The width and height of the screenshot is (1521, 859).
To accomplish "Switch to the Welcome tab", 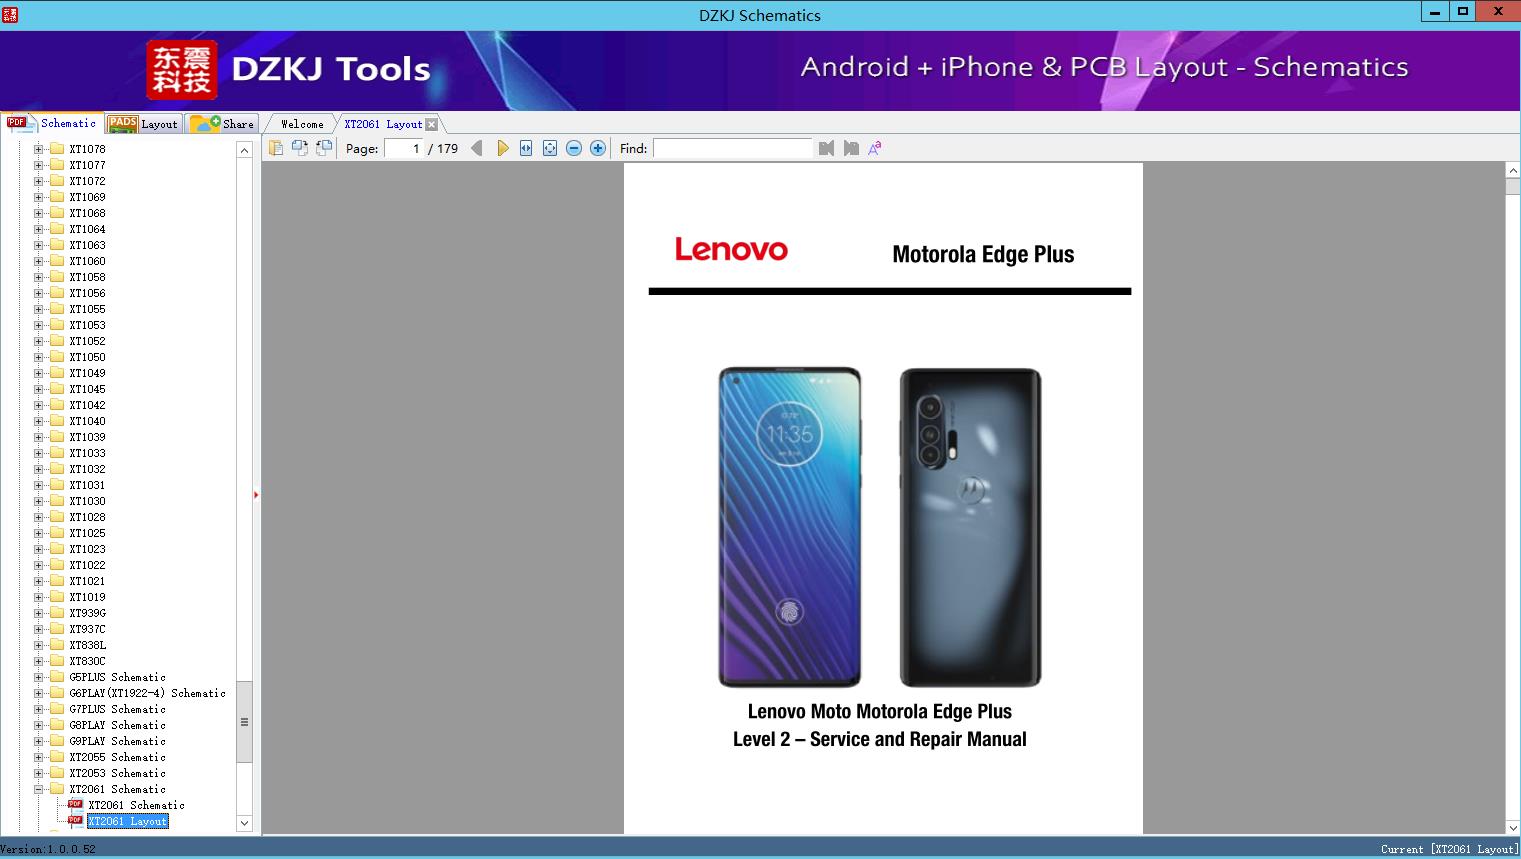I will (x=302, y=124).
